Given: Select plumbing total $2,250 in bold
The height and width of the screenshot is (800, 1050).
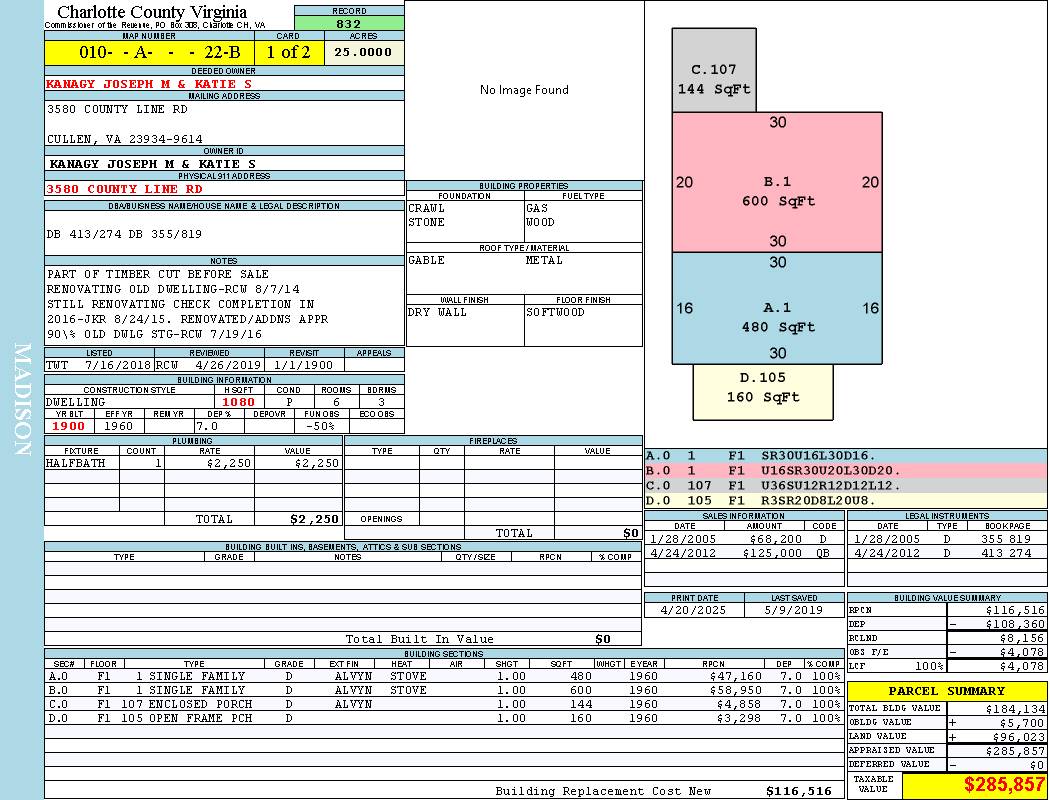Looking at the screenshot, I should (x=314, y=519).
